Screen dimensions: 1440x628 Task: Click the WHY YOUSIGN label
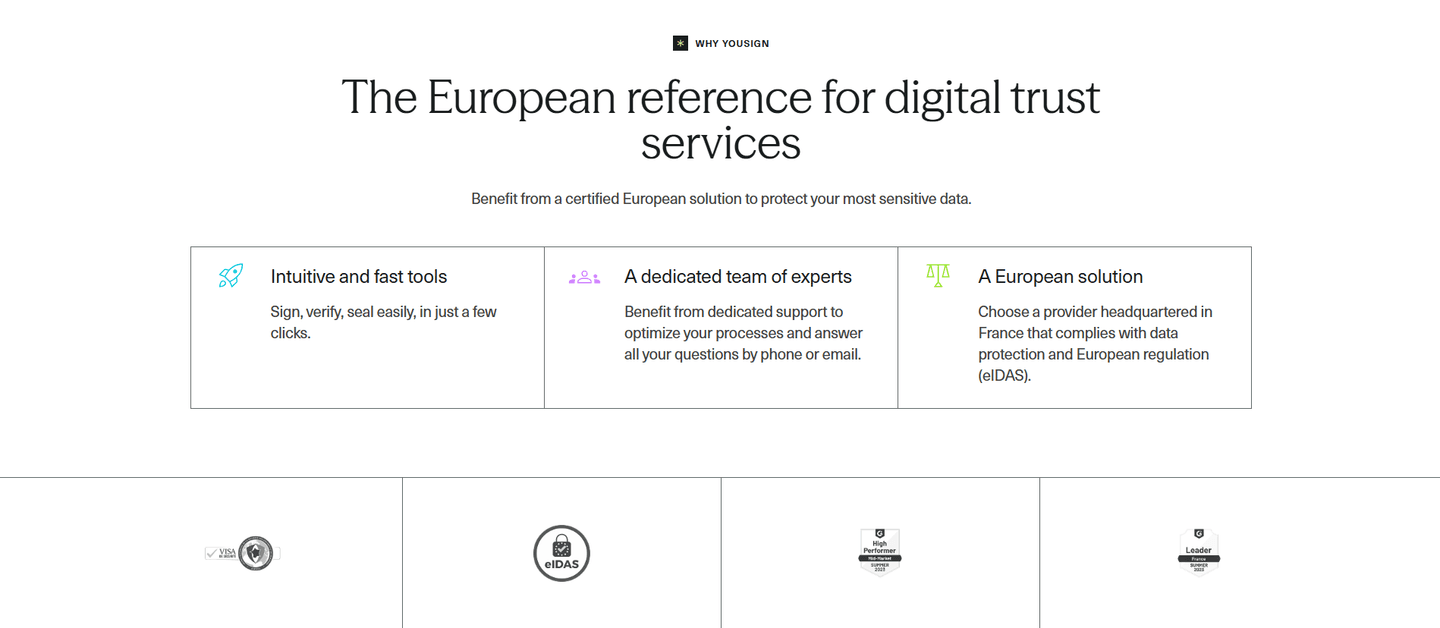732,44
